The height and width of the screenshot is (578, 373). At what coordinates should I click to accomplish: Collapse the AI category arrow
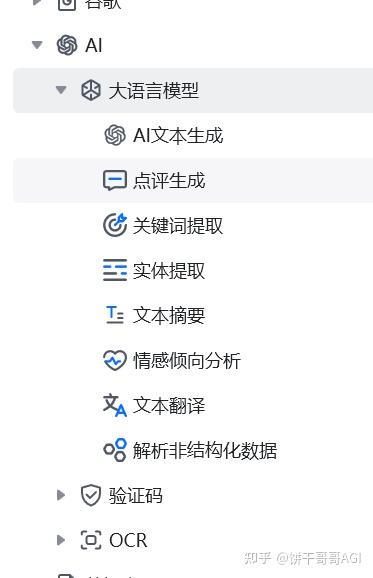37,45
